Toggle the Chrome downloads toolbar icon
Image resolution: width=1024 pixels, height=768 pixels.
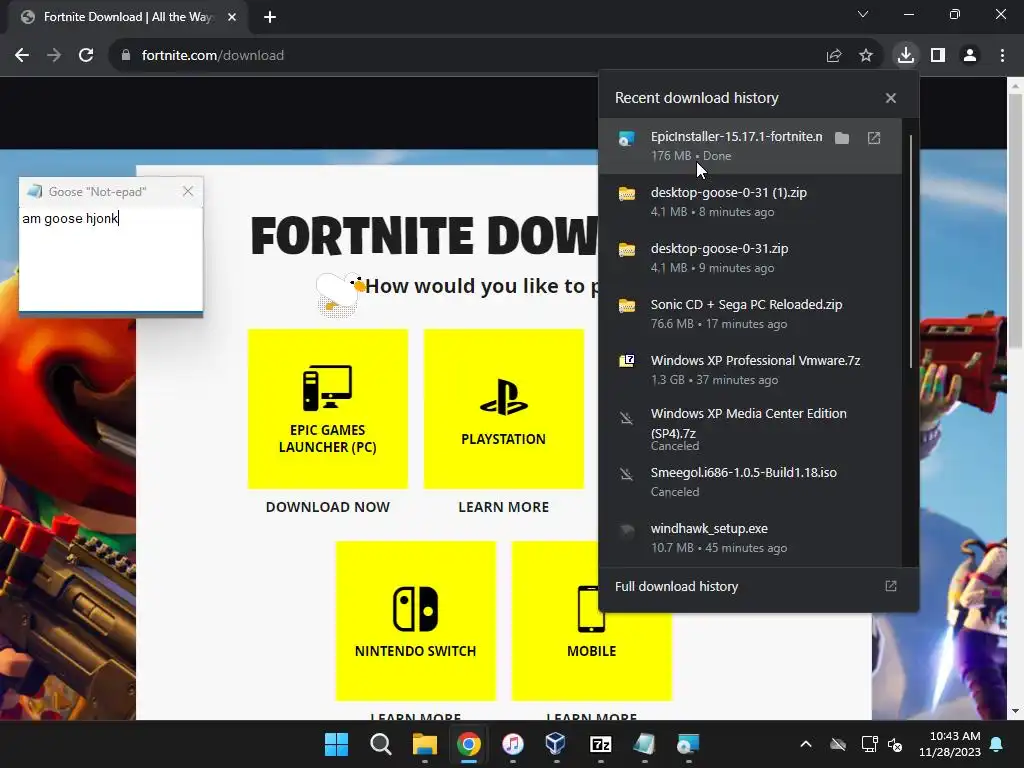click(x=906, y=55)
